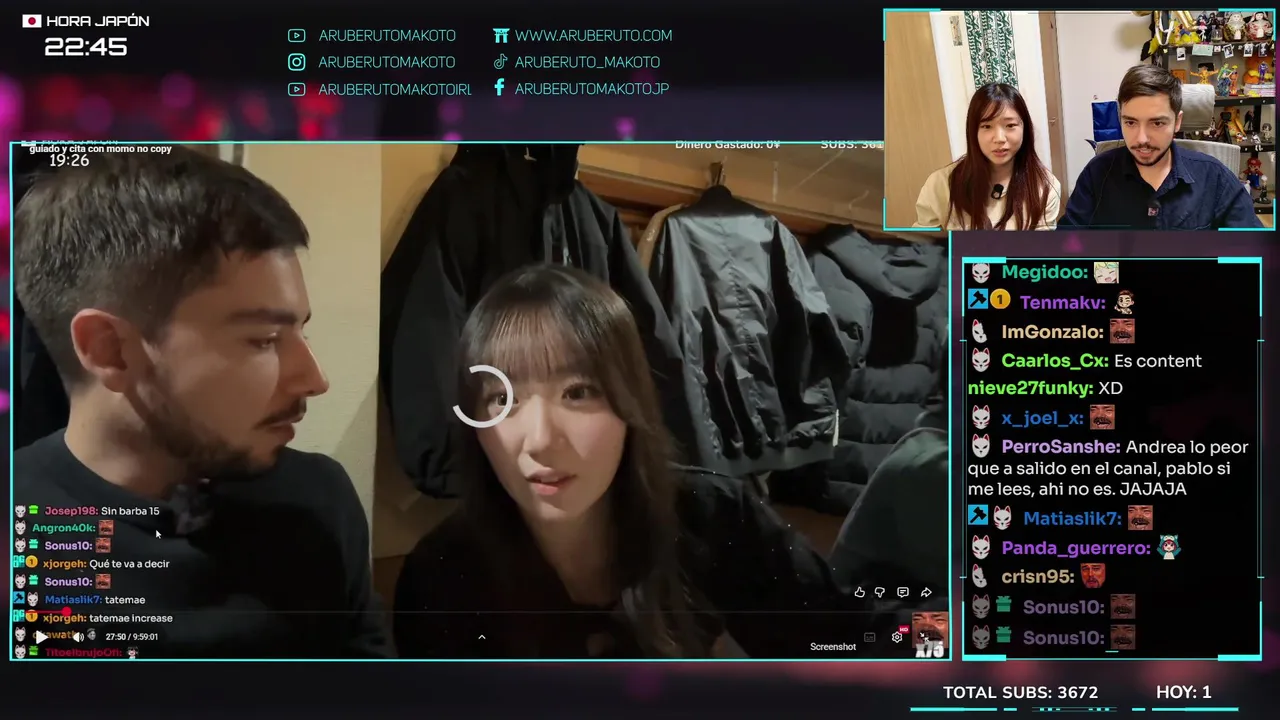Viewport: 1280px width, 720px height.
Task: Click the 'Dinero Gastado: 0¥' label
Action: coord(727,145)
